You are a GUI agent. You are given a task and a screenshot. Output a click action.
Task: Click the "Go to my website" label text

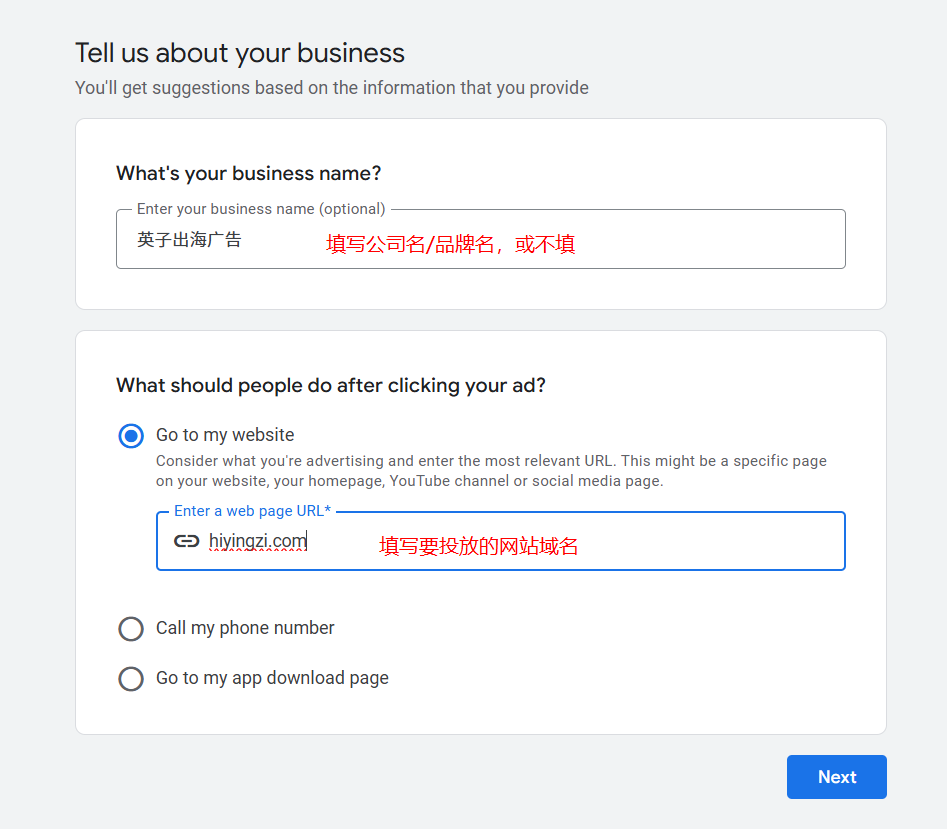225,435
